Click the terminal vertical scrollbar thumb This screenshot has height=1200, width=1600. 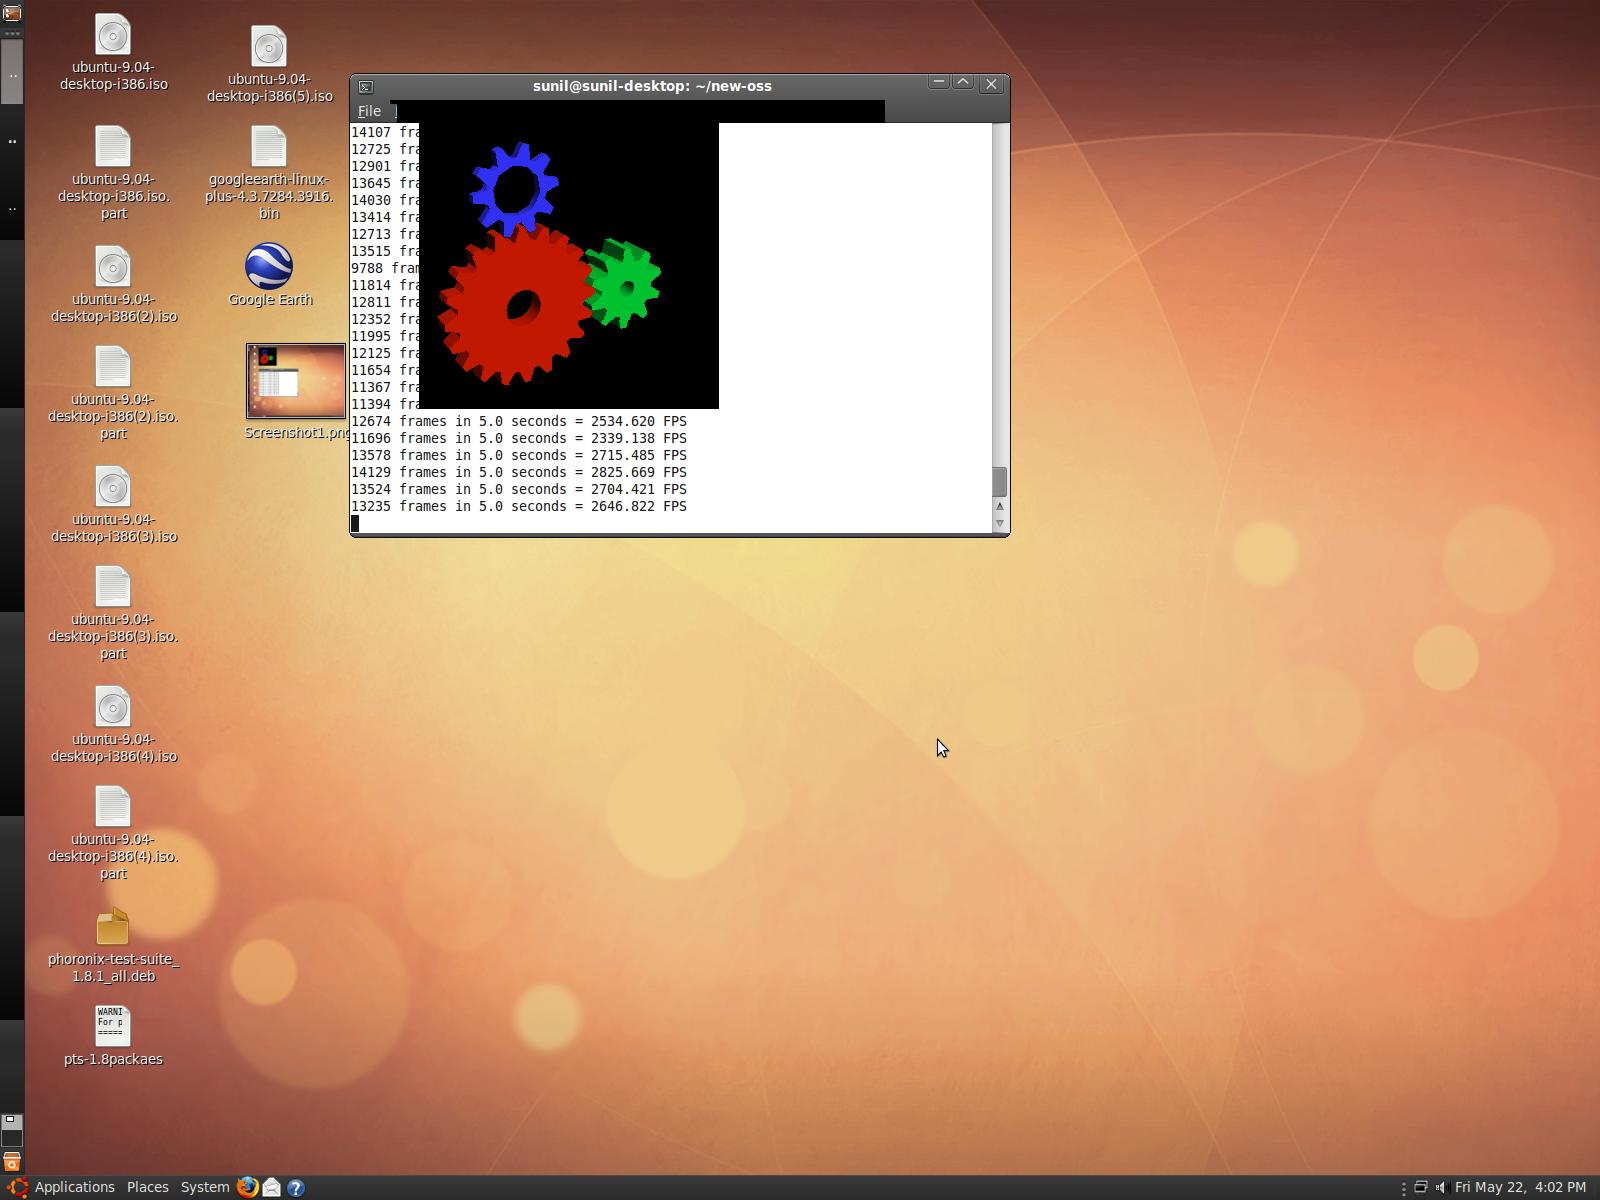pyautogui.click(x=999, y=482)
